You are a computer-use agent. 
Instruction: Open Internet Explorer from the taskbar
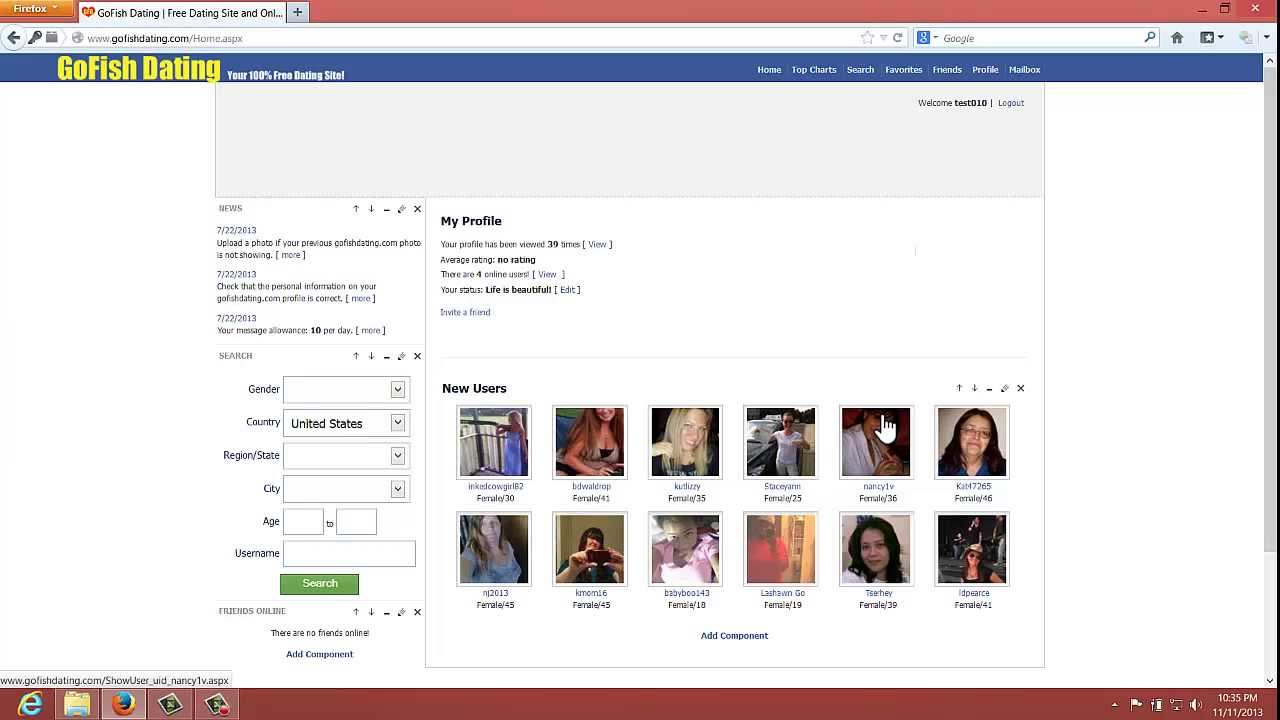point(30,704)
